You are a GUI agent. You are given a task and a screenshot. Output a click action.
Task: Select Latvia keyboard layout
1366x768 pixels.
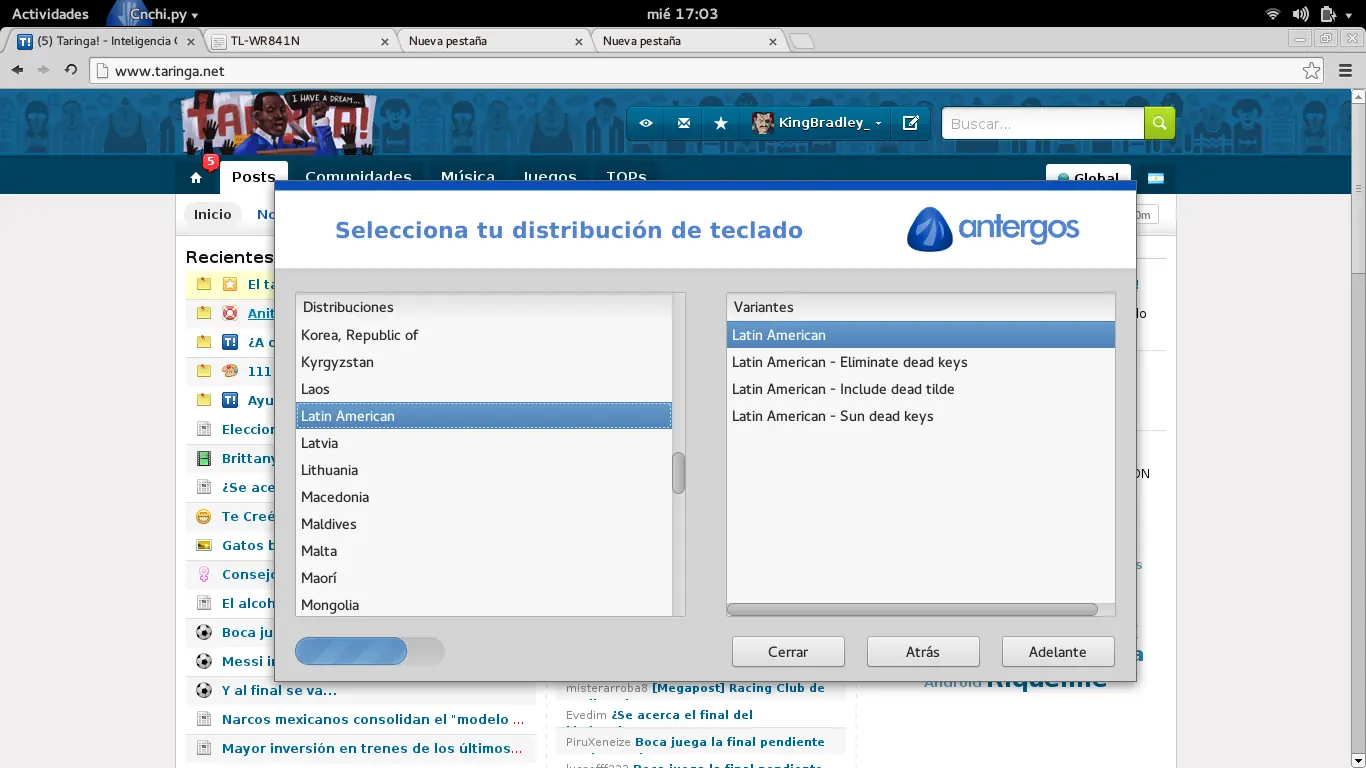pyautogui.click(x=484, y=443)
